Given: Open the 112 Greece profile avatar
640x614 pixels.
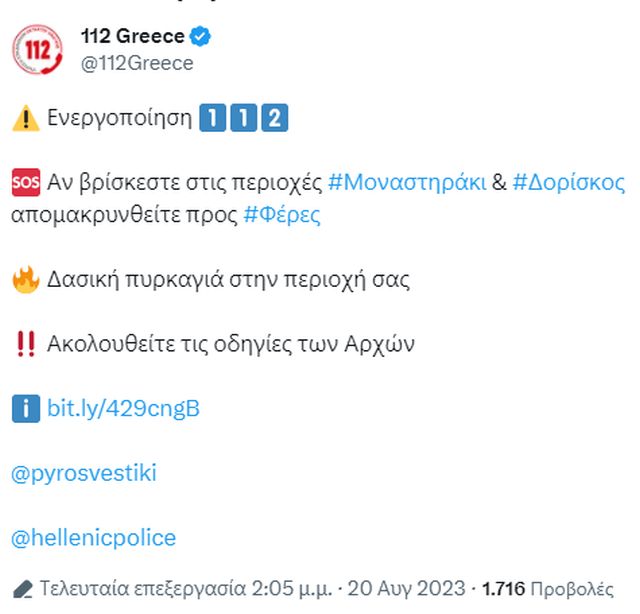Looking at the screenshot, I should 37,48.
